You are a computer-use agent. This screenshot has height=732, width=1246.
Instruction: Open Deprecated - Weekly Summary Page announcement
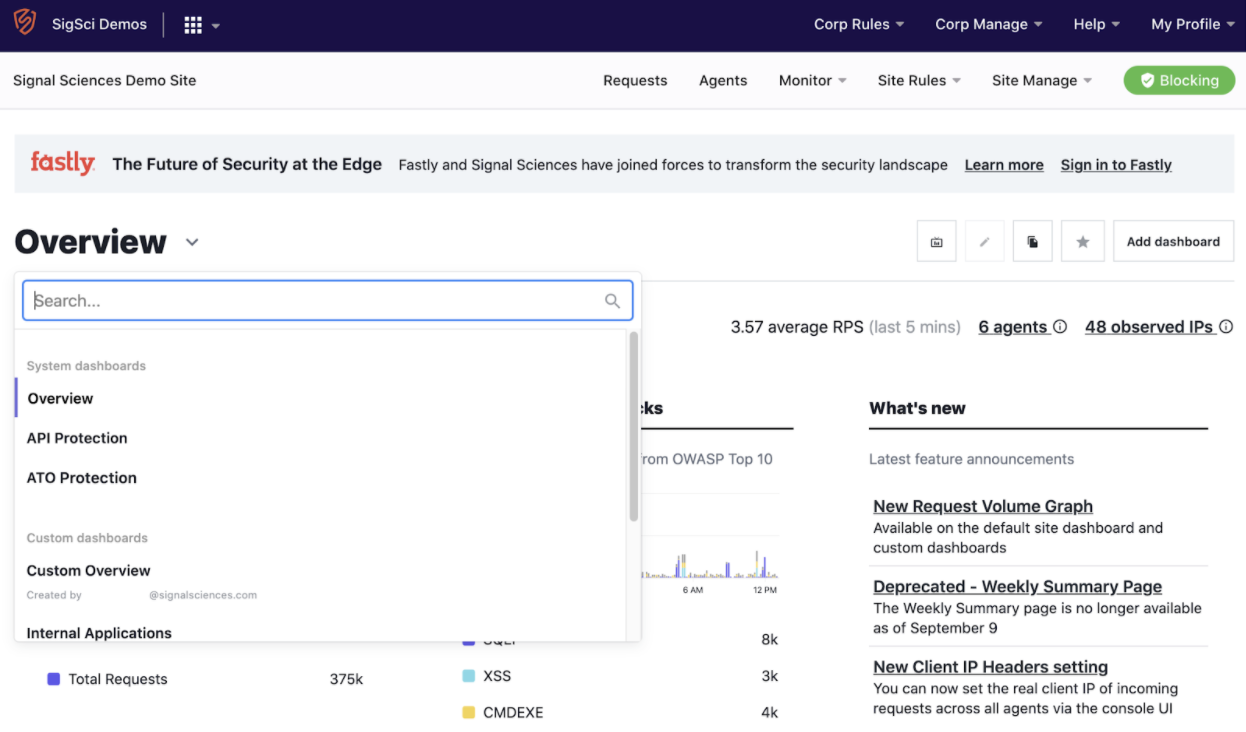[x=1017, y=587]
